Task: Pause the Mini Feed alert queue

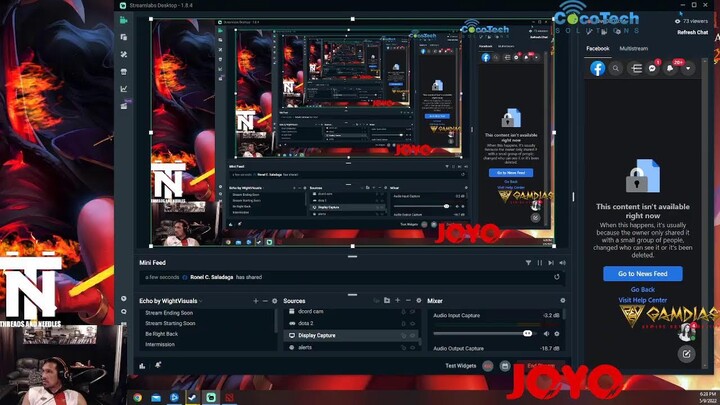Action: (x=540, y=263)
